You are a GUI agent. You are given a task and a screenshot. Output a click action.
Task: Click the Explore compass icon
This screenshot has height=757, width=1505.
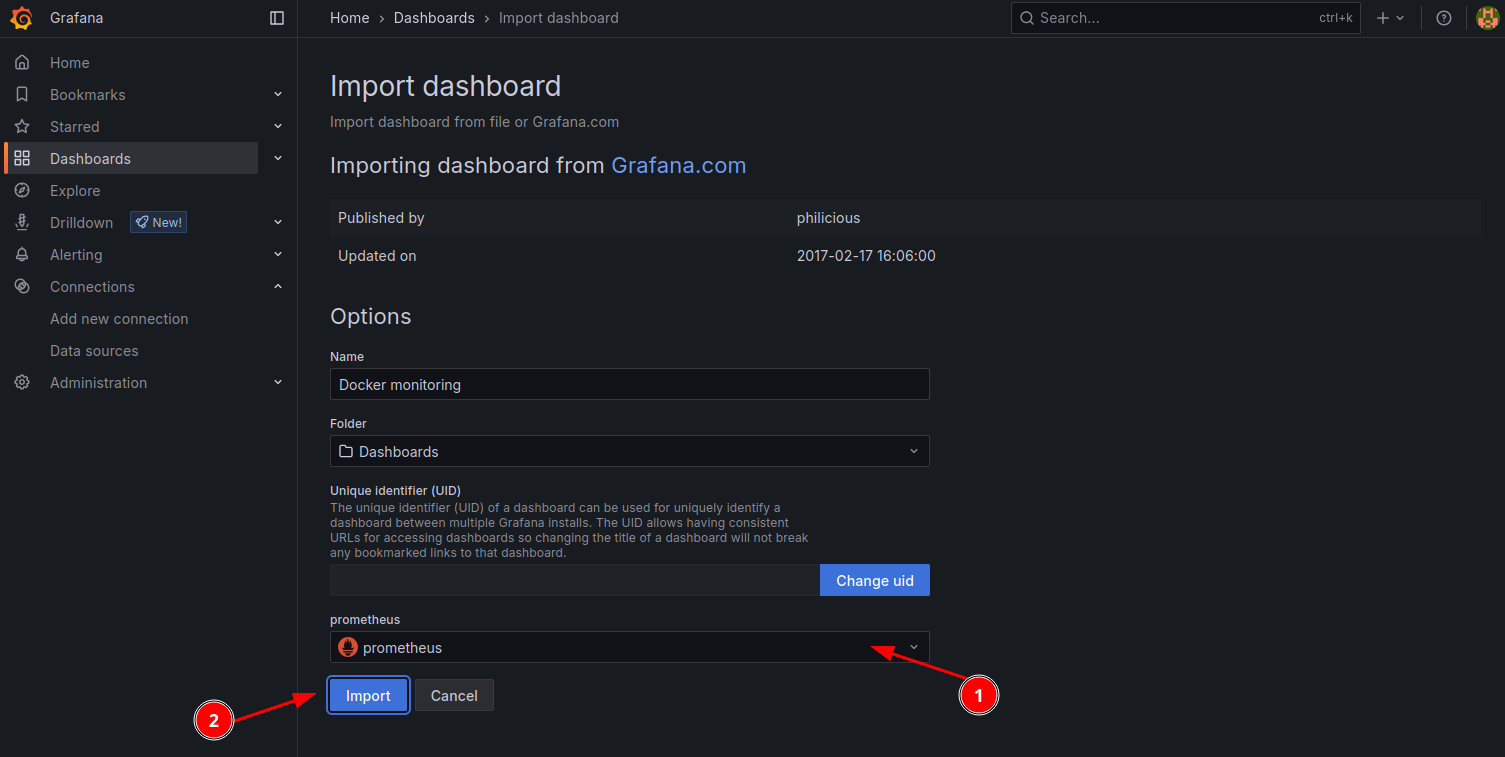click(x=22, y=191)
